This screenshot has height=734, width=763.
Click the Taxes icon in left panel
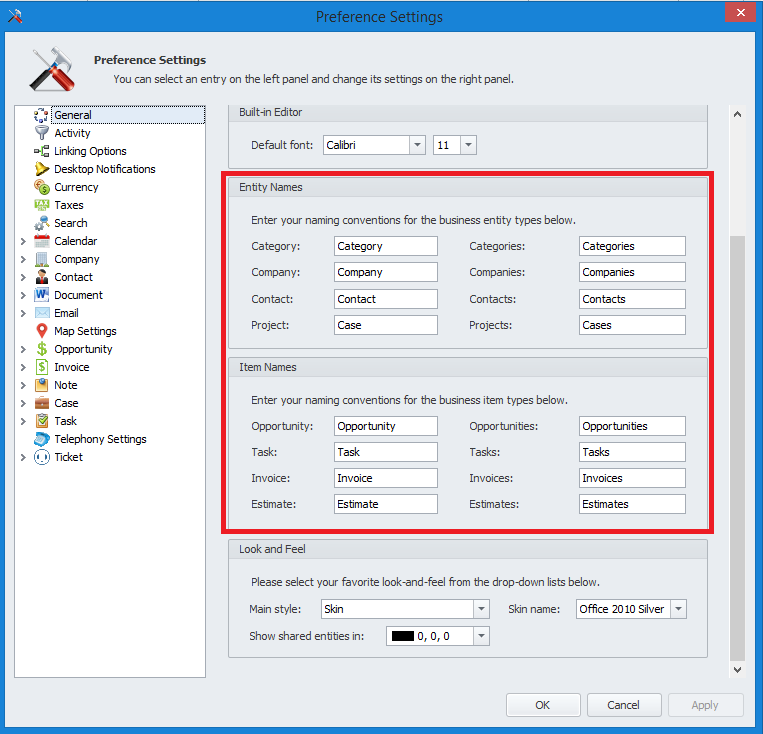tap(42, 205)
